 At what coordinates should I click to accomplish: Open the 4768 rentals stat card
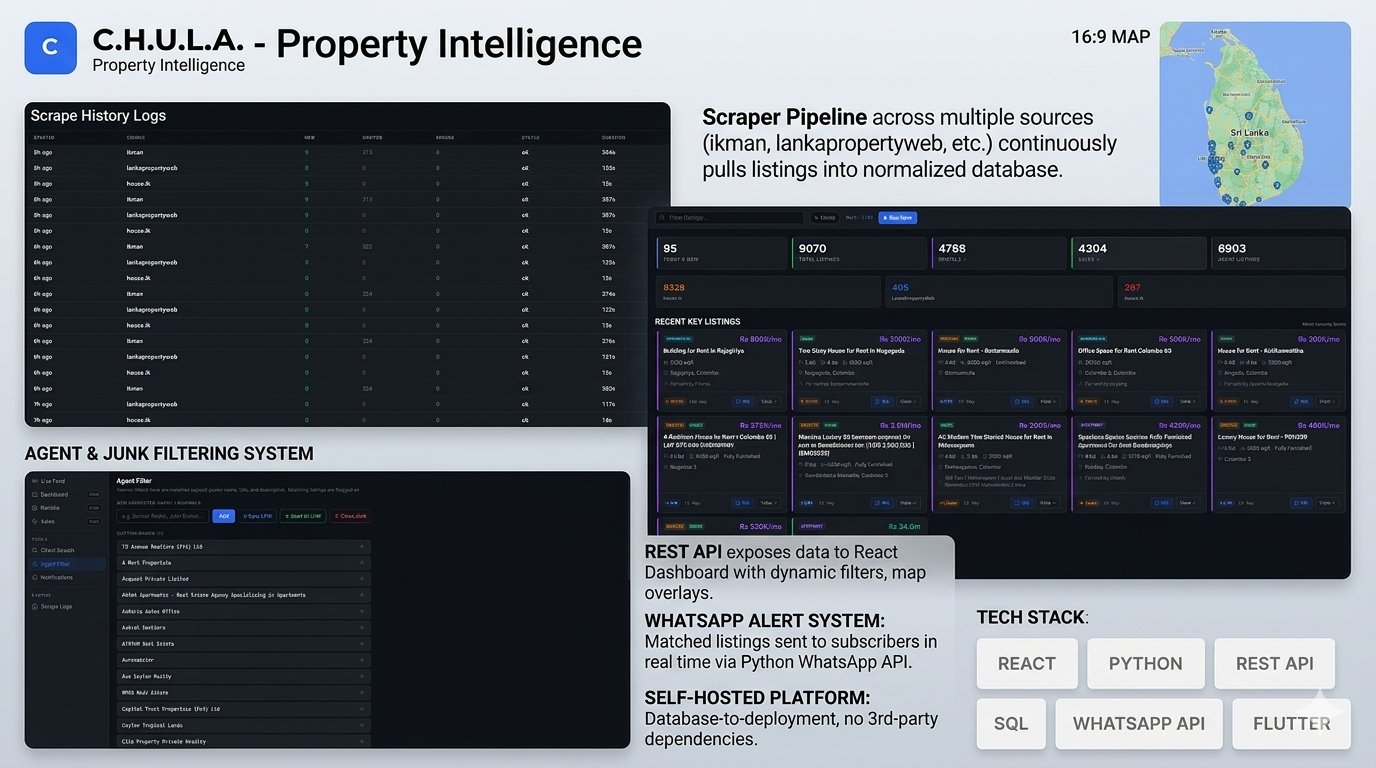[x=999, y=253]
